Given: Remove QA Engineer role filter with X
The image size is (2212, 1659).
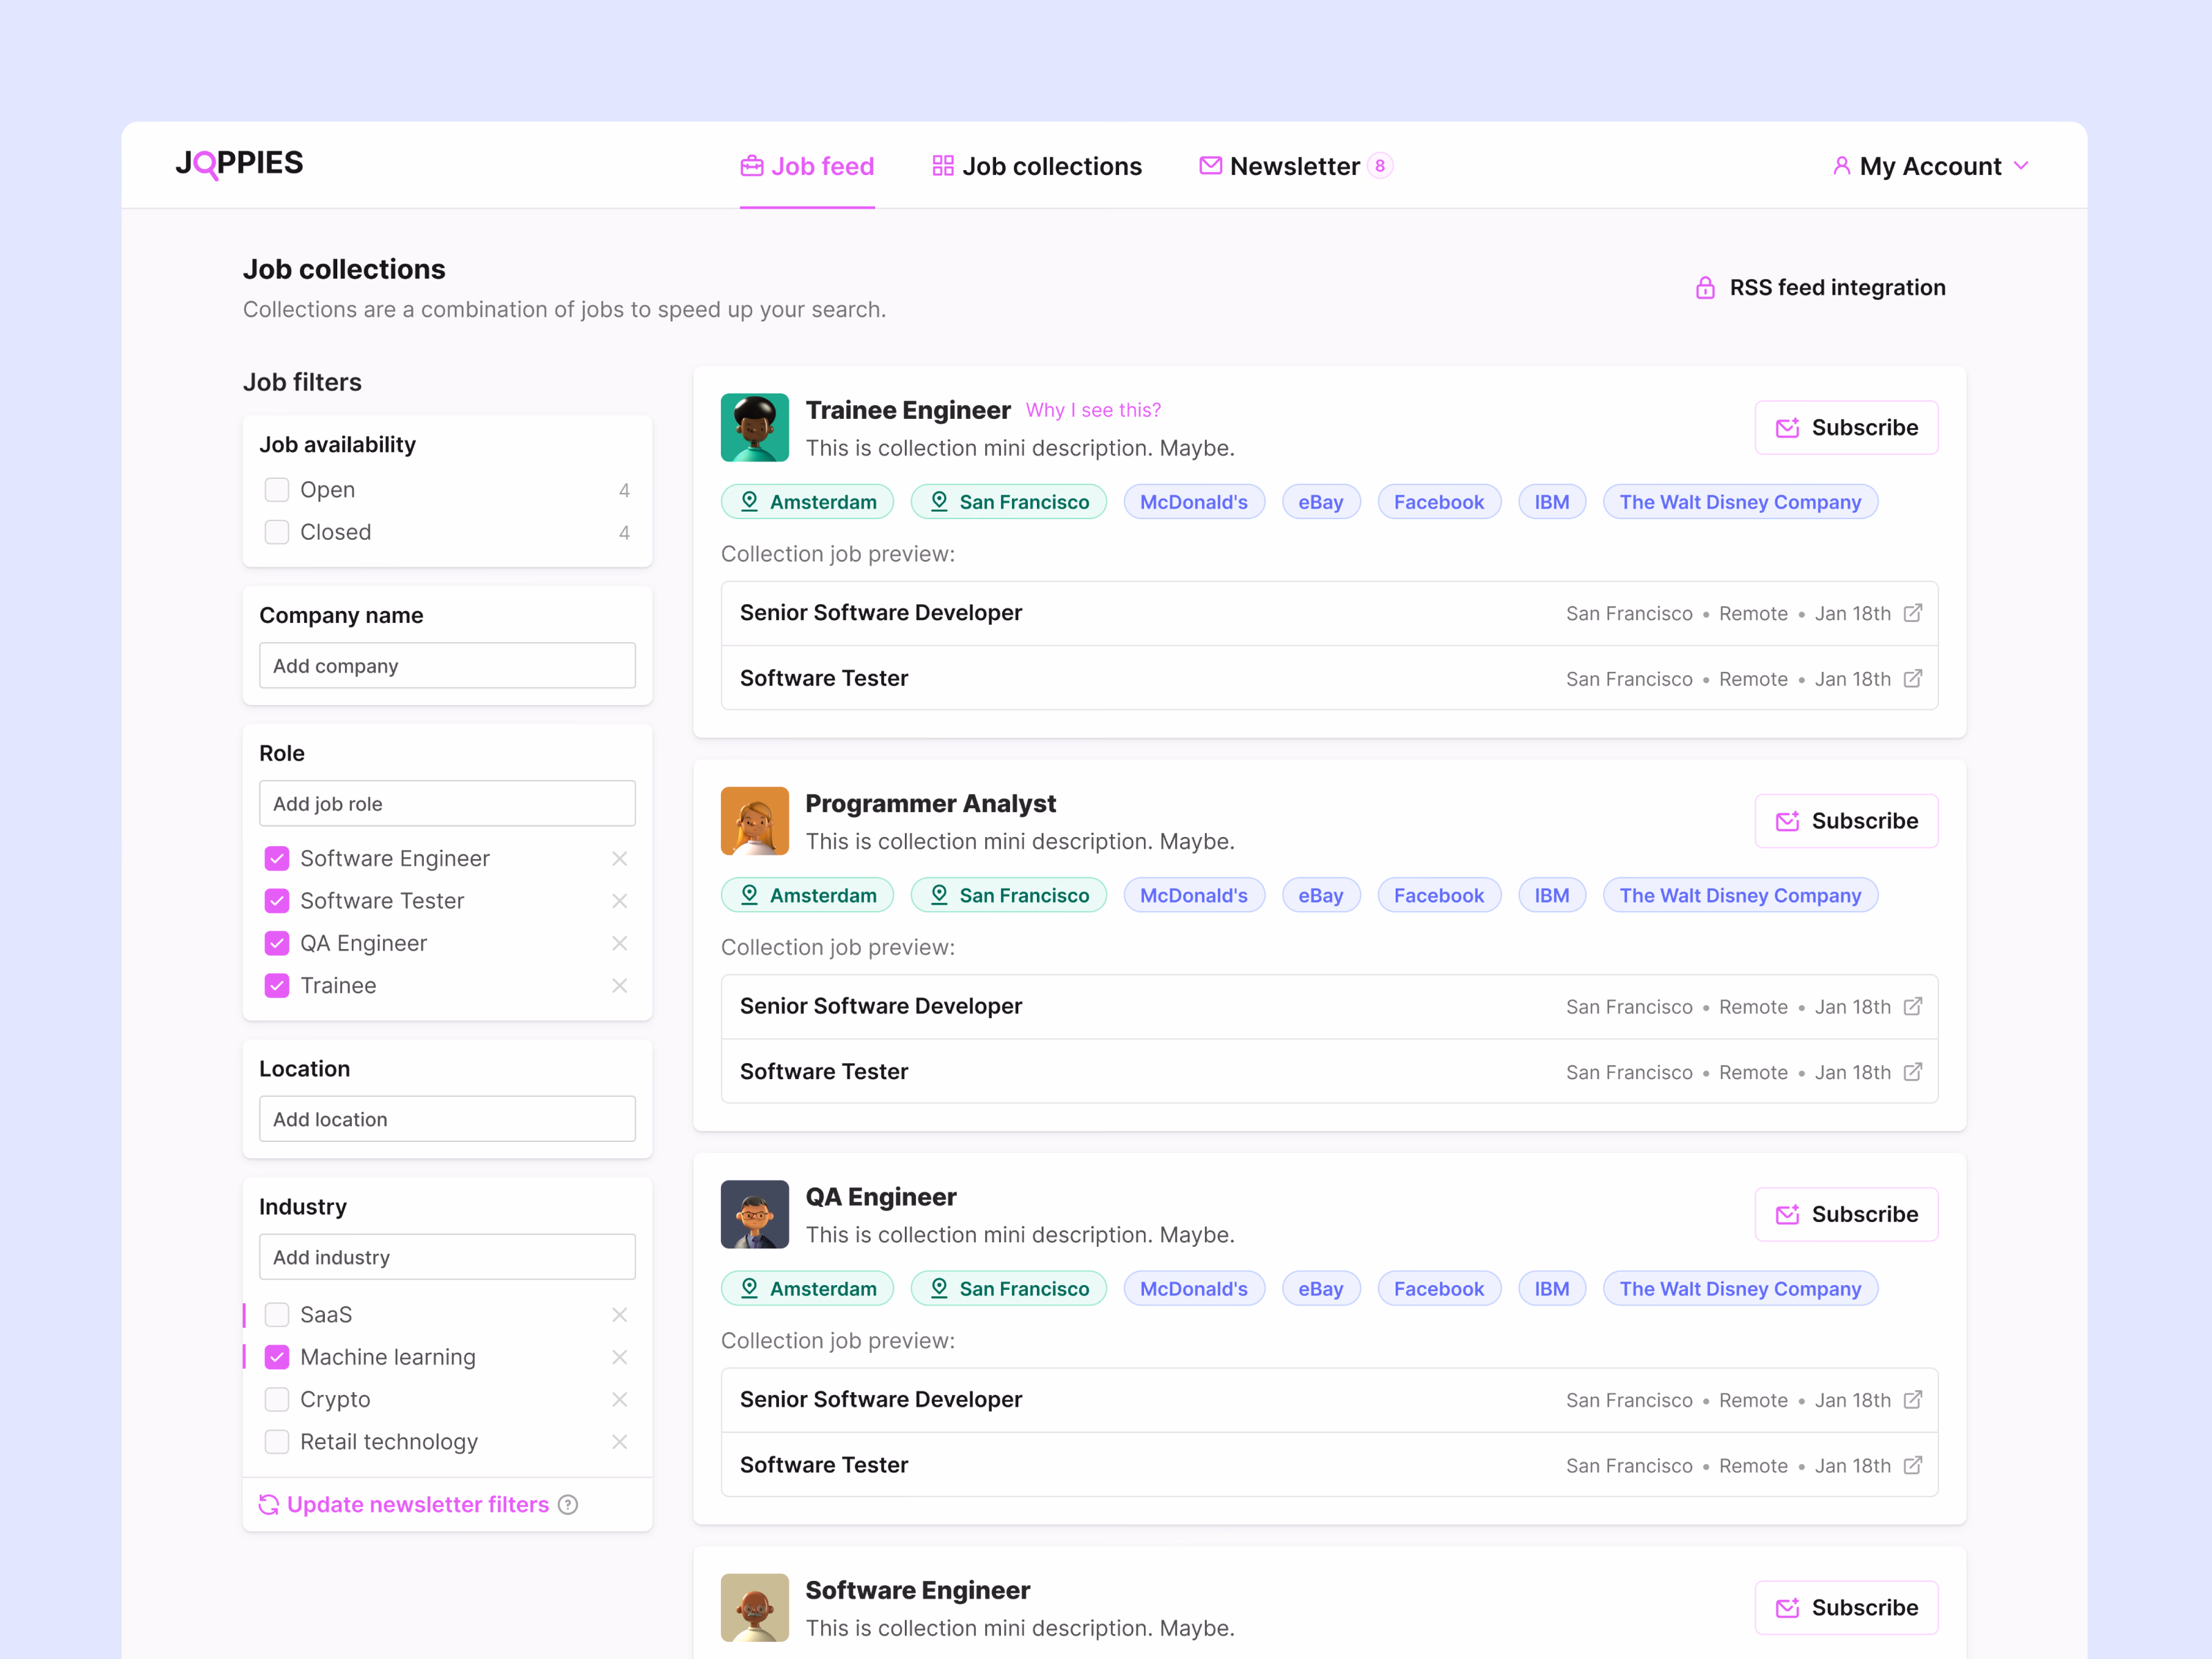Looking at the screenshot, I should (x=620, y=943).
